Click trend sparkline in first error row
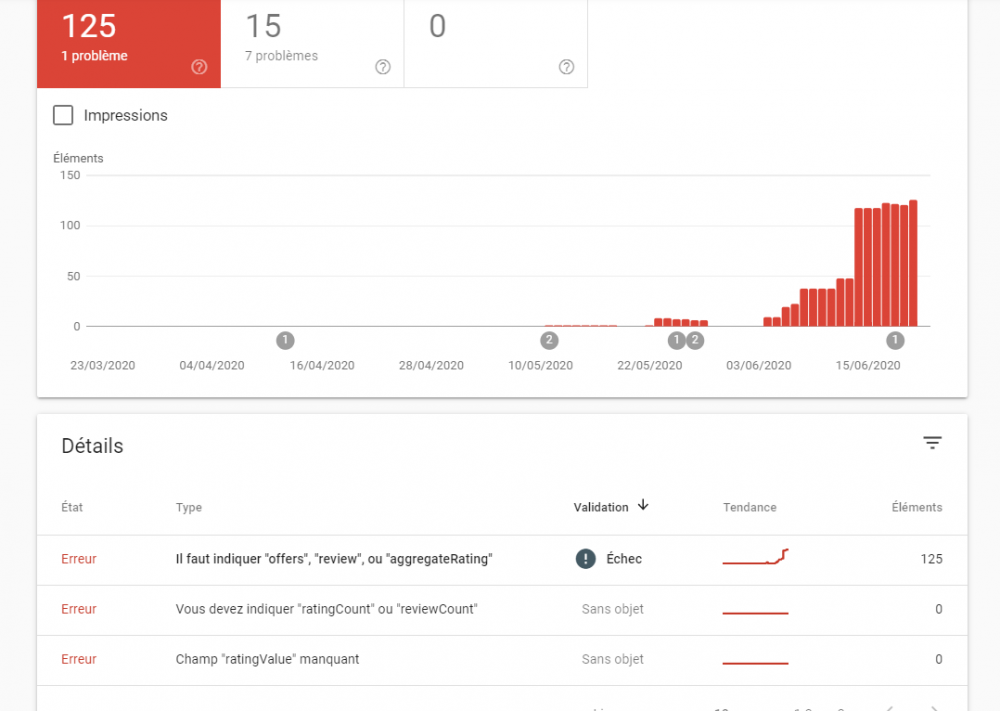Viewport: 1000px width, 711px height. [756, 557]
